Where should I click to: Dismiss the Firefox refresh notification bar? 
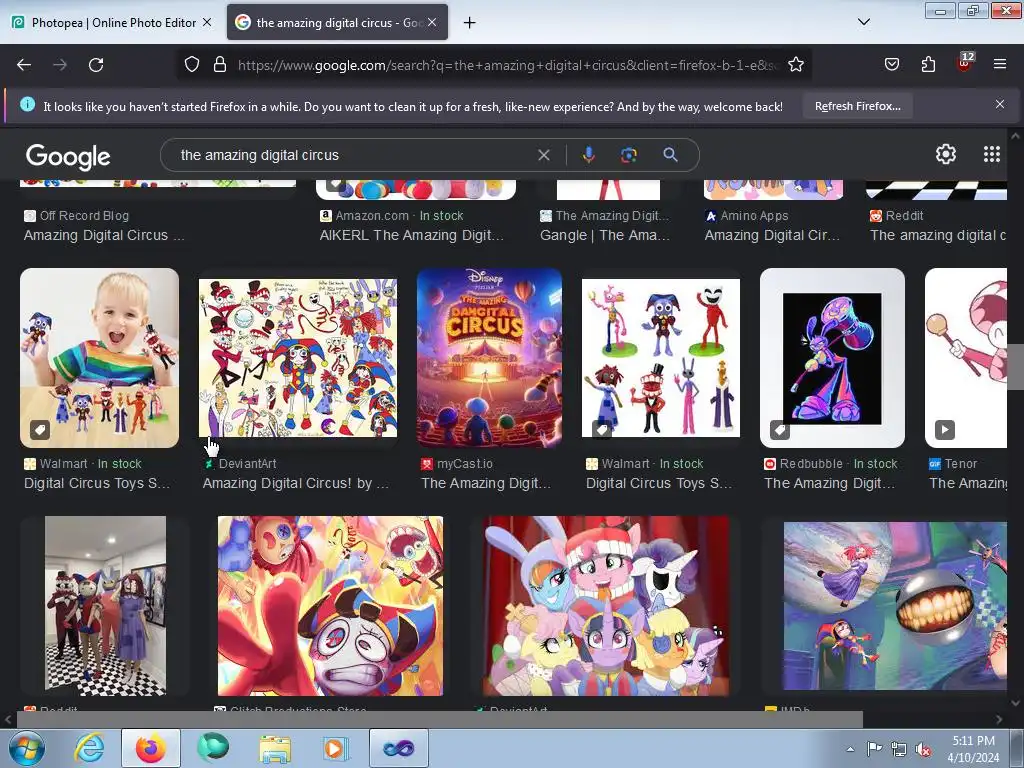(x=999, y=104)
